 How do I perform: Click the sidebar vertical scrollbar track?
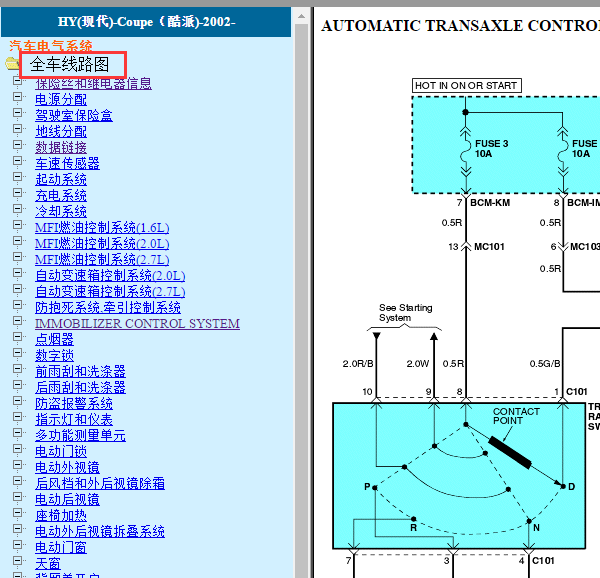pos(302,300)
